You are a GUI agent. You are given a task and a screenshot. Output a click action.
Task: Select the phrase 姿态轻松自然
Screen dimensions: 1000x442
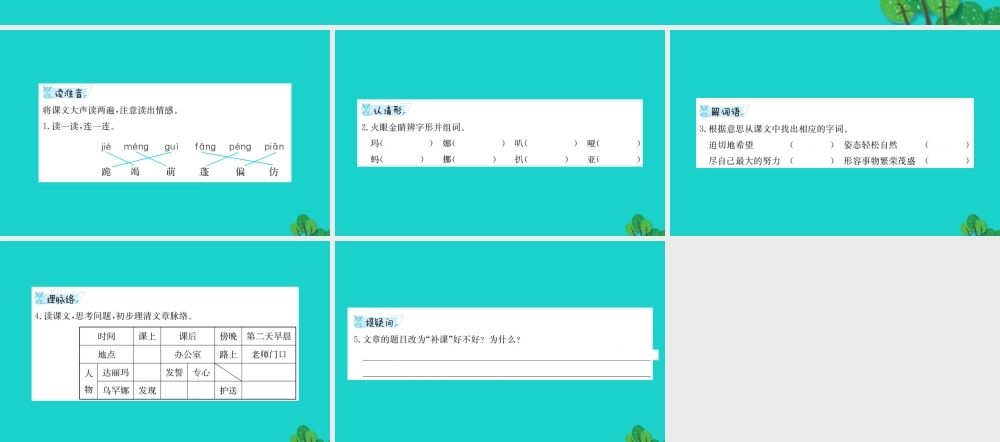(870, 145)
